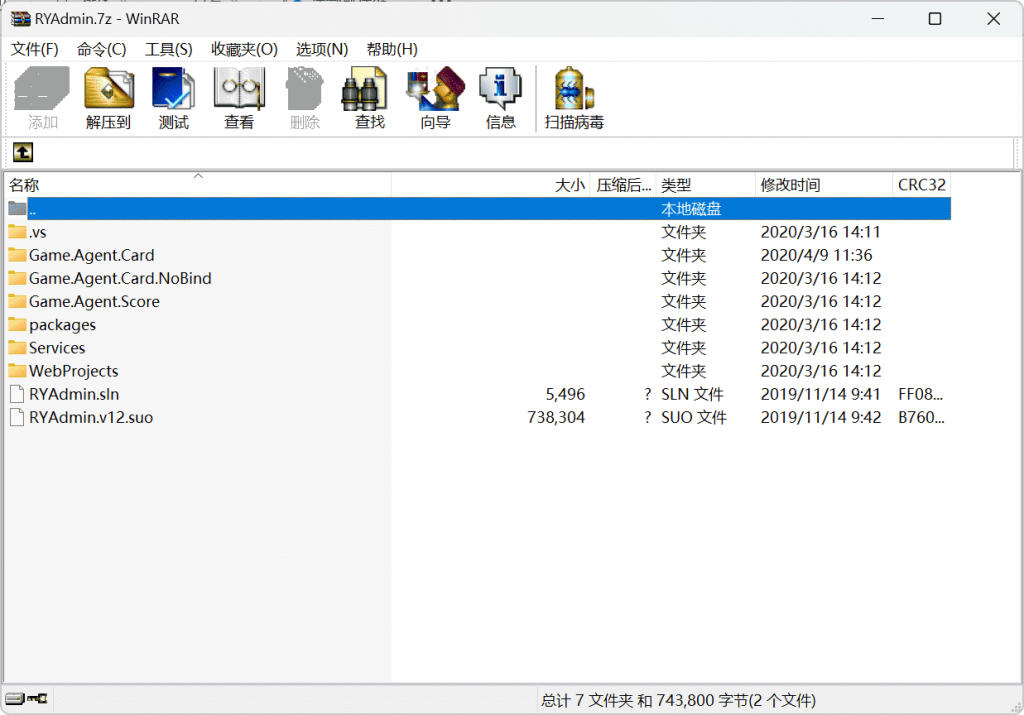Show archive 信息 (Info) via toolbar icon
This screenshot has width=1024, height=715.
coord(499,97)
